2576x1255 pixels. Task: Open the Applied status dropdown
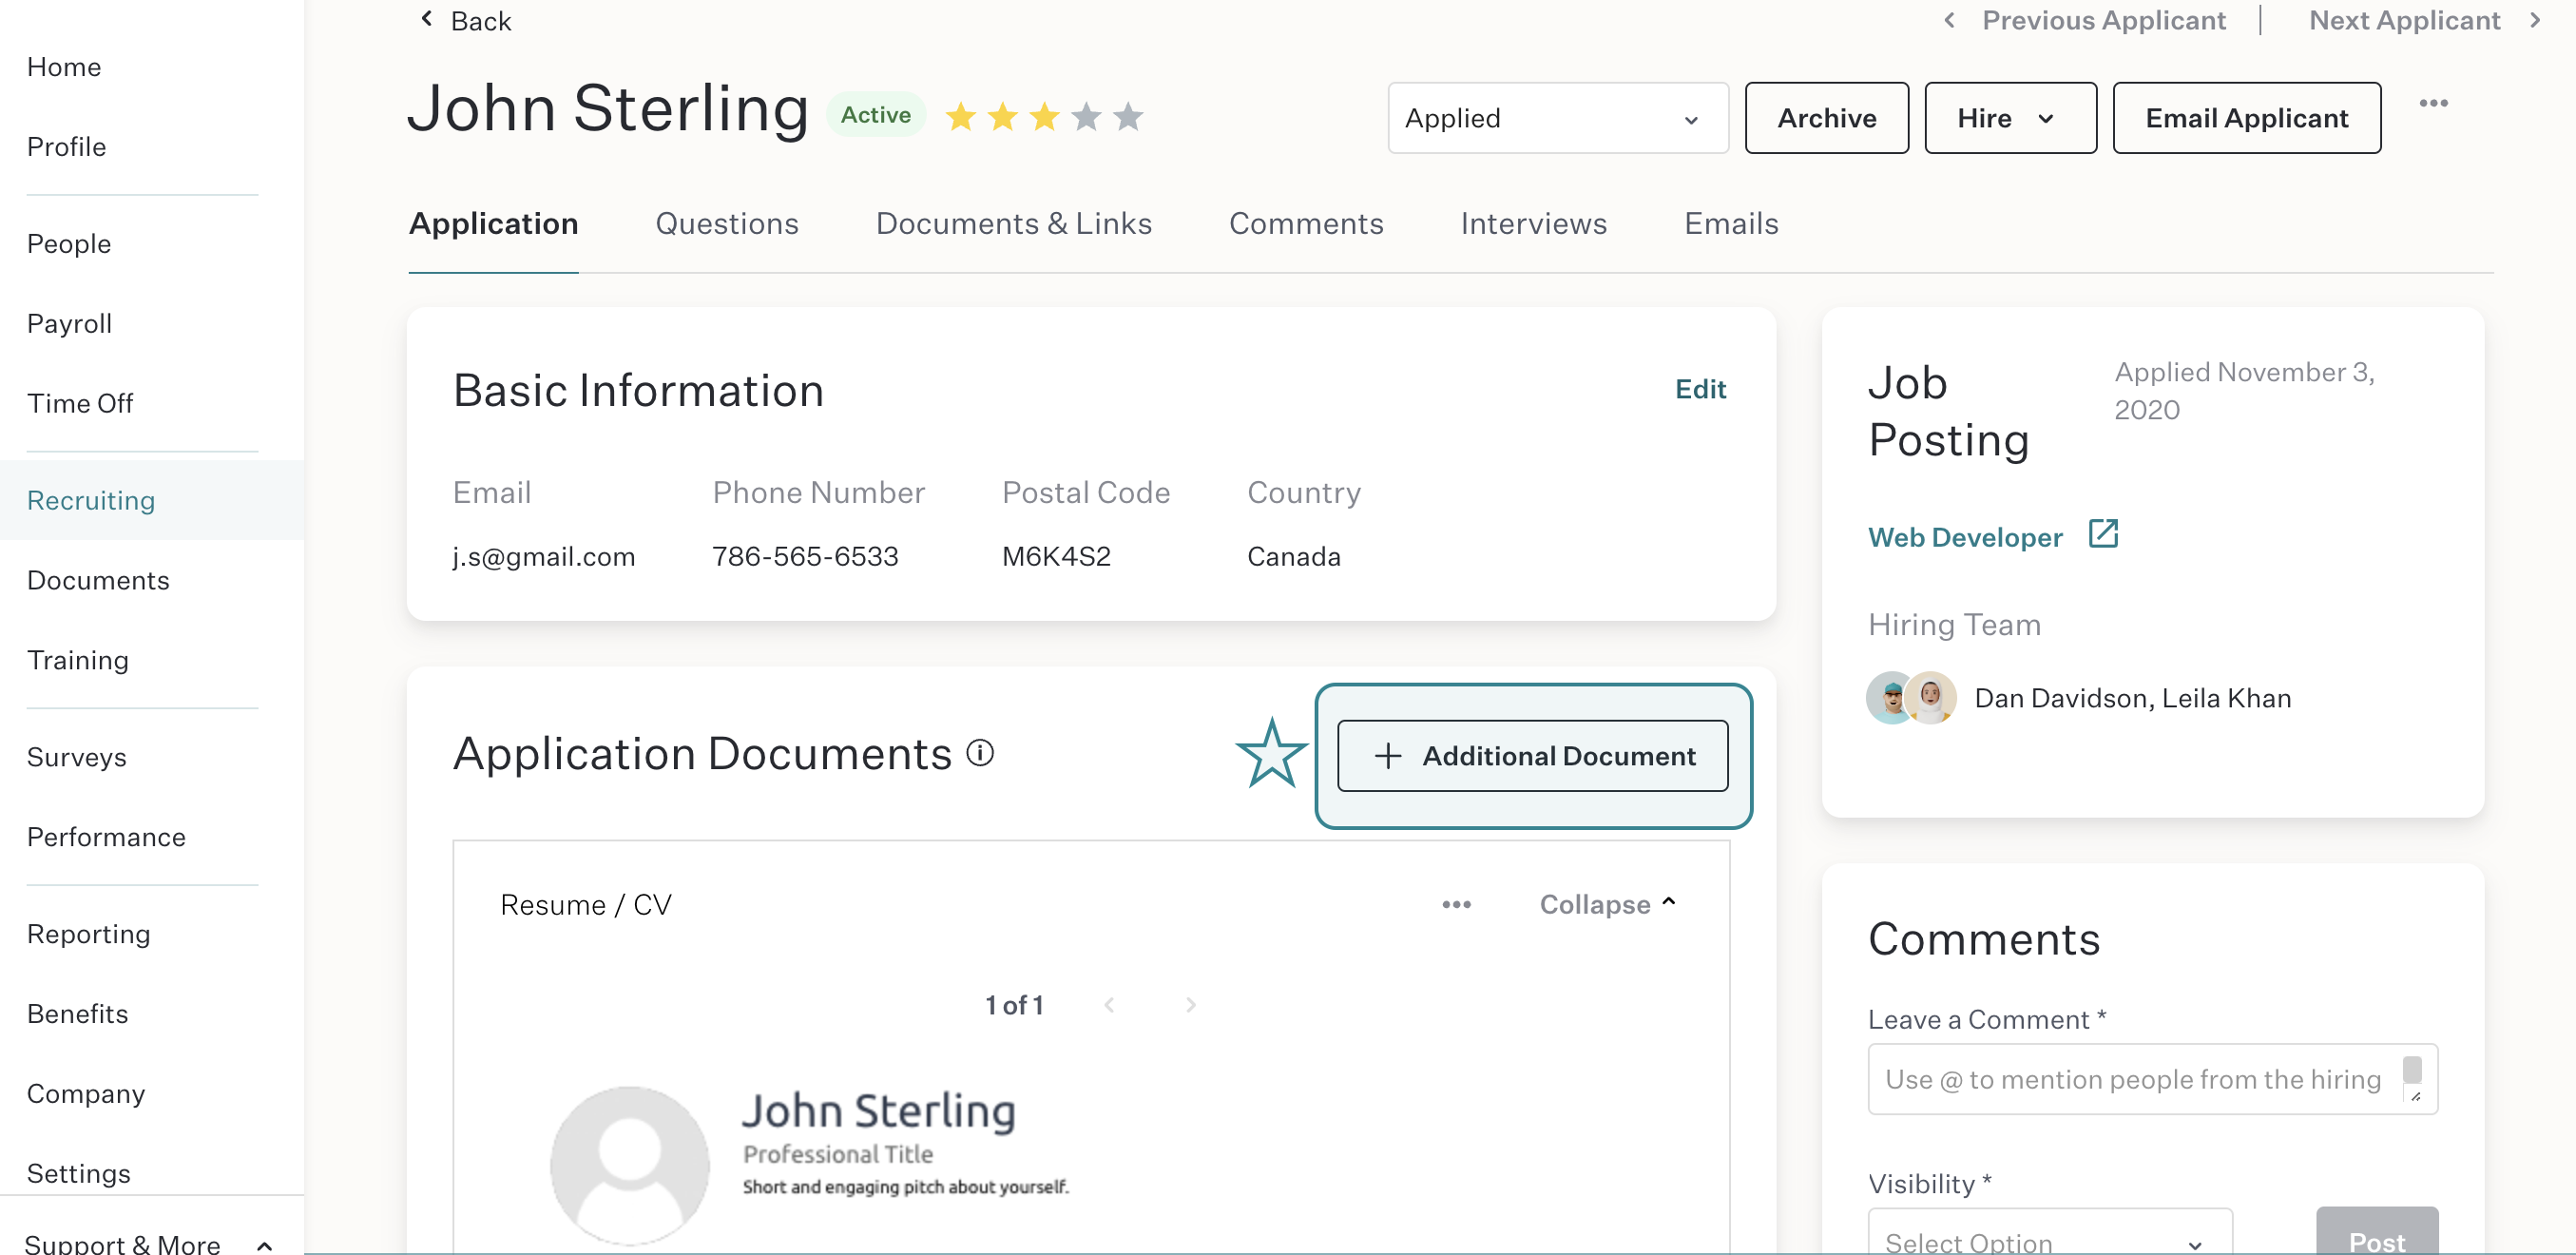click(x=1558, y=118)
